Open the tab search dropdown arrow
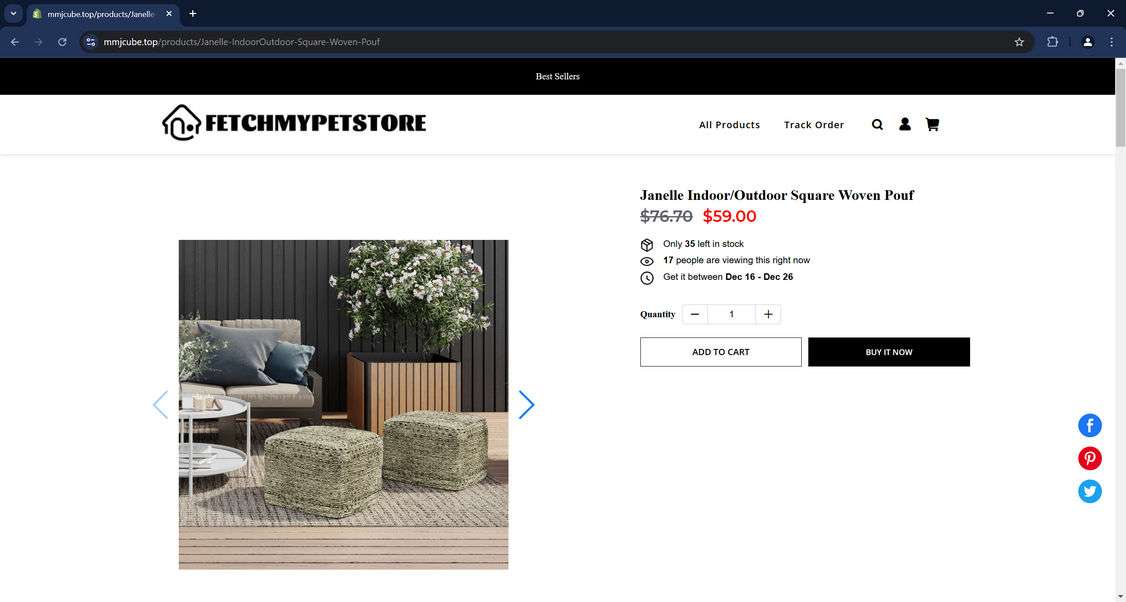 (13, 14)
